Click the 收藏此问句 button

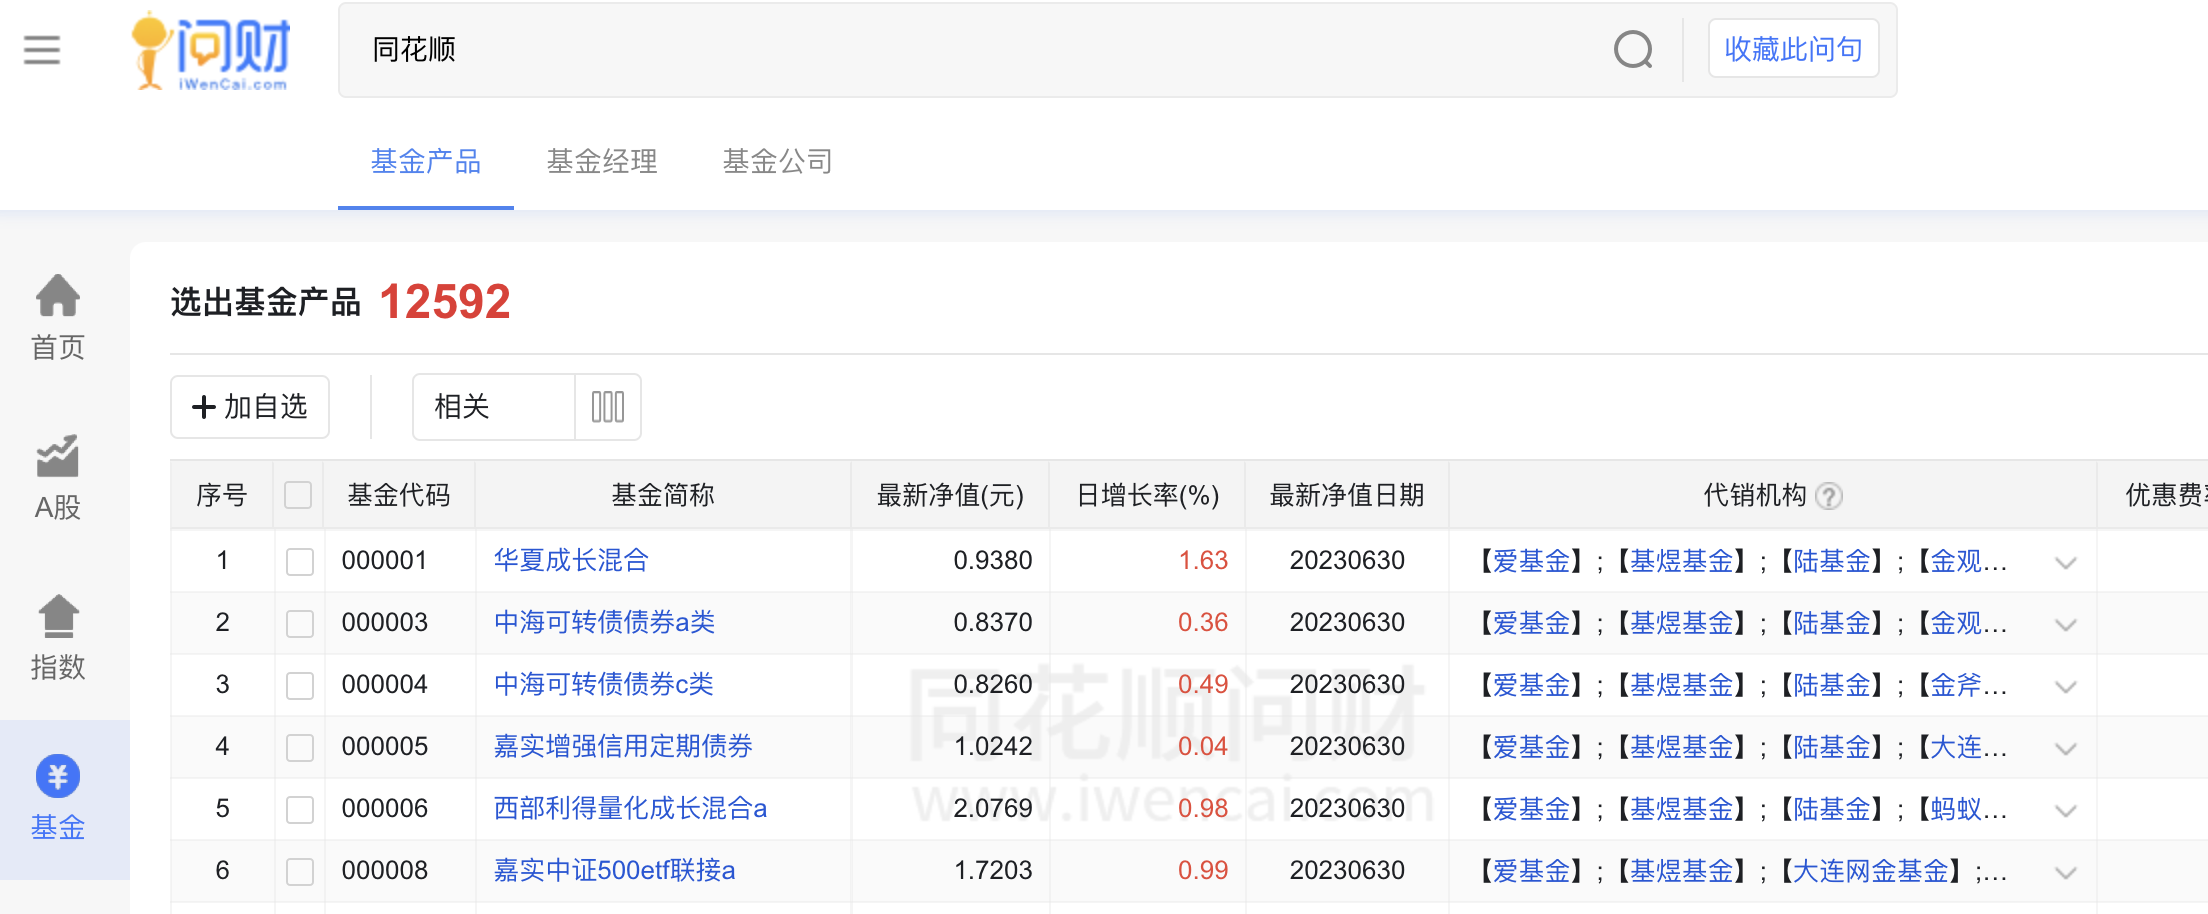click(1793, 49)
